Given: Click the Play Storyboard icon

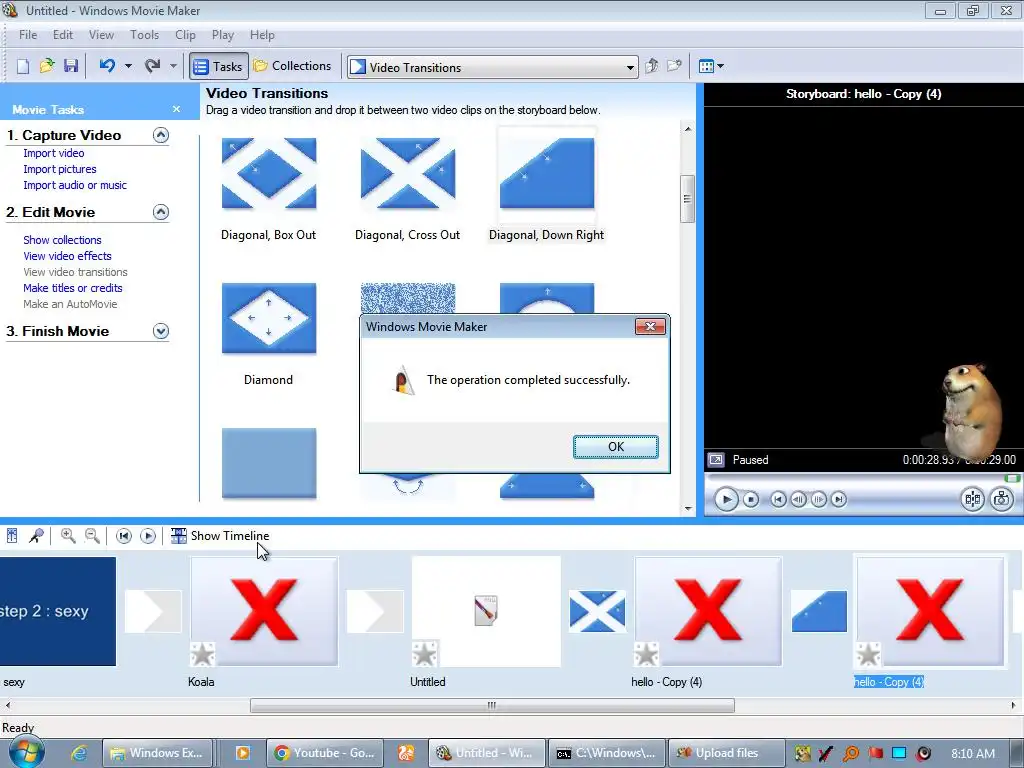Looking at the screenshot, I should tap(148, 536).
